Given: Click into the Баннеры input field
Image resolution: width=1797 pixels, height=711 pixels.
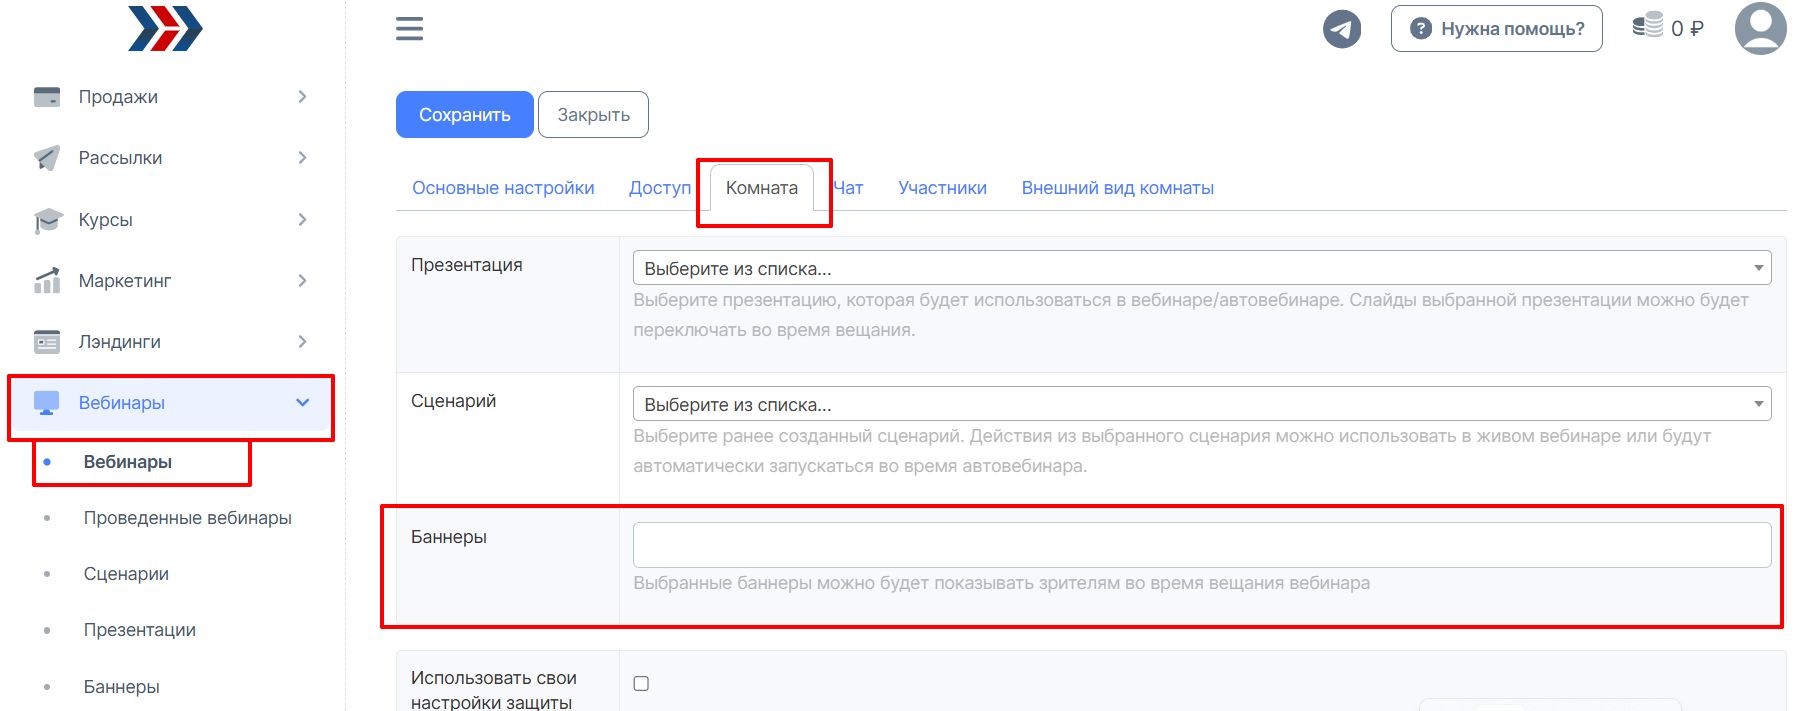Looking at the screenshot, I should pos(1201,545).
